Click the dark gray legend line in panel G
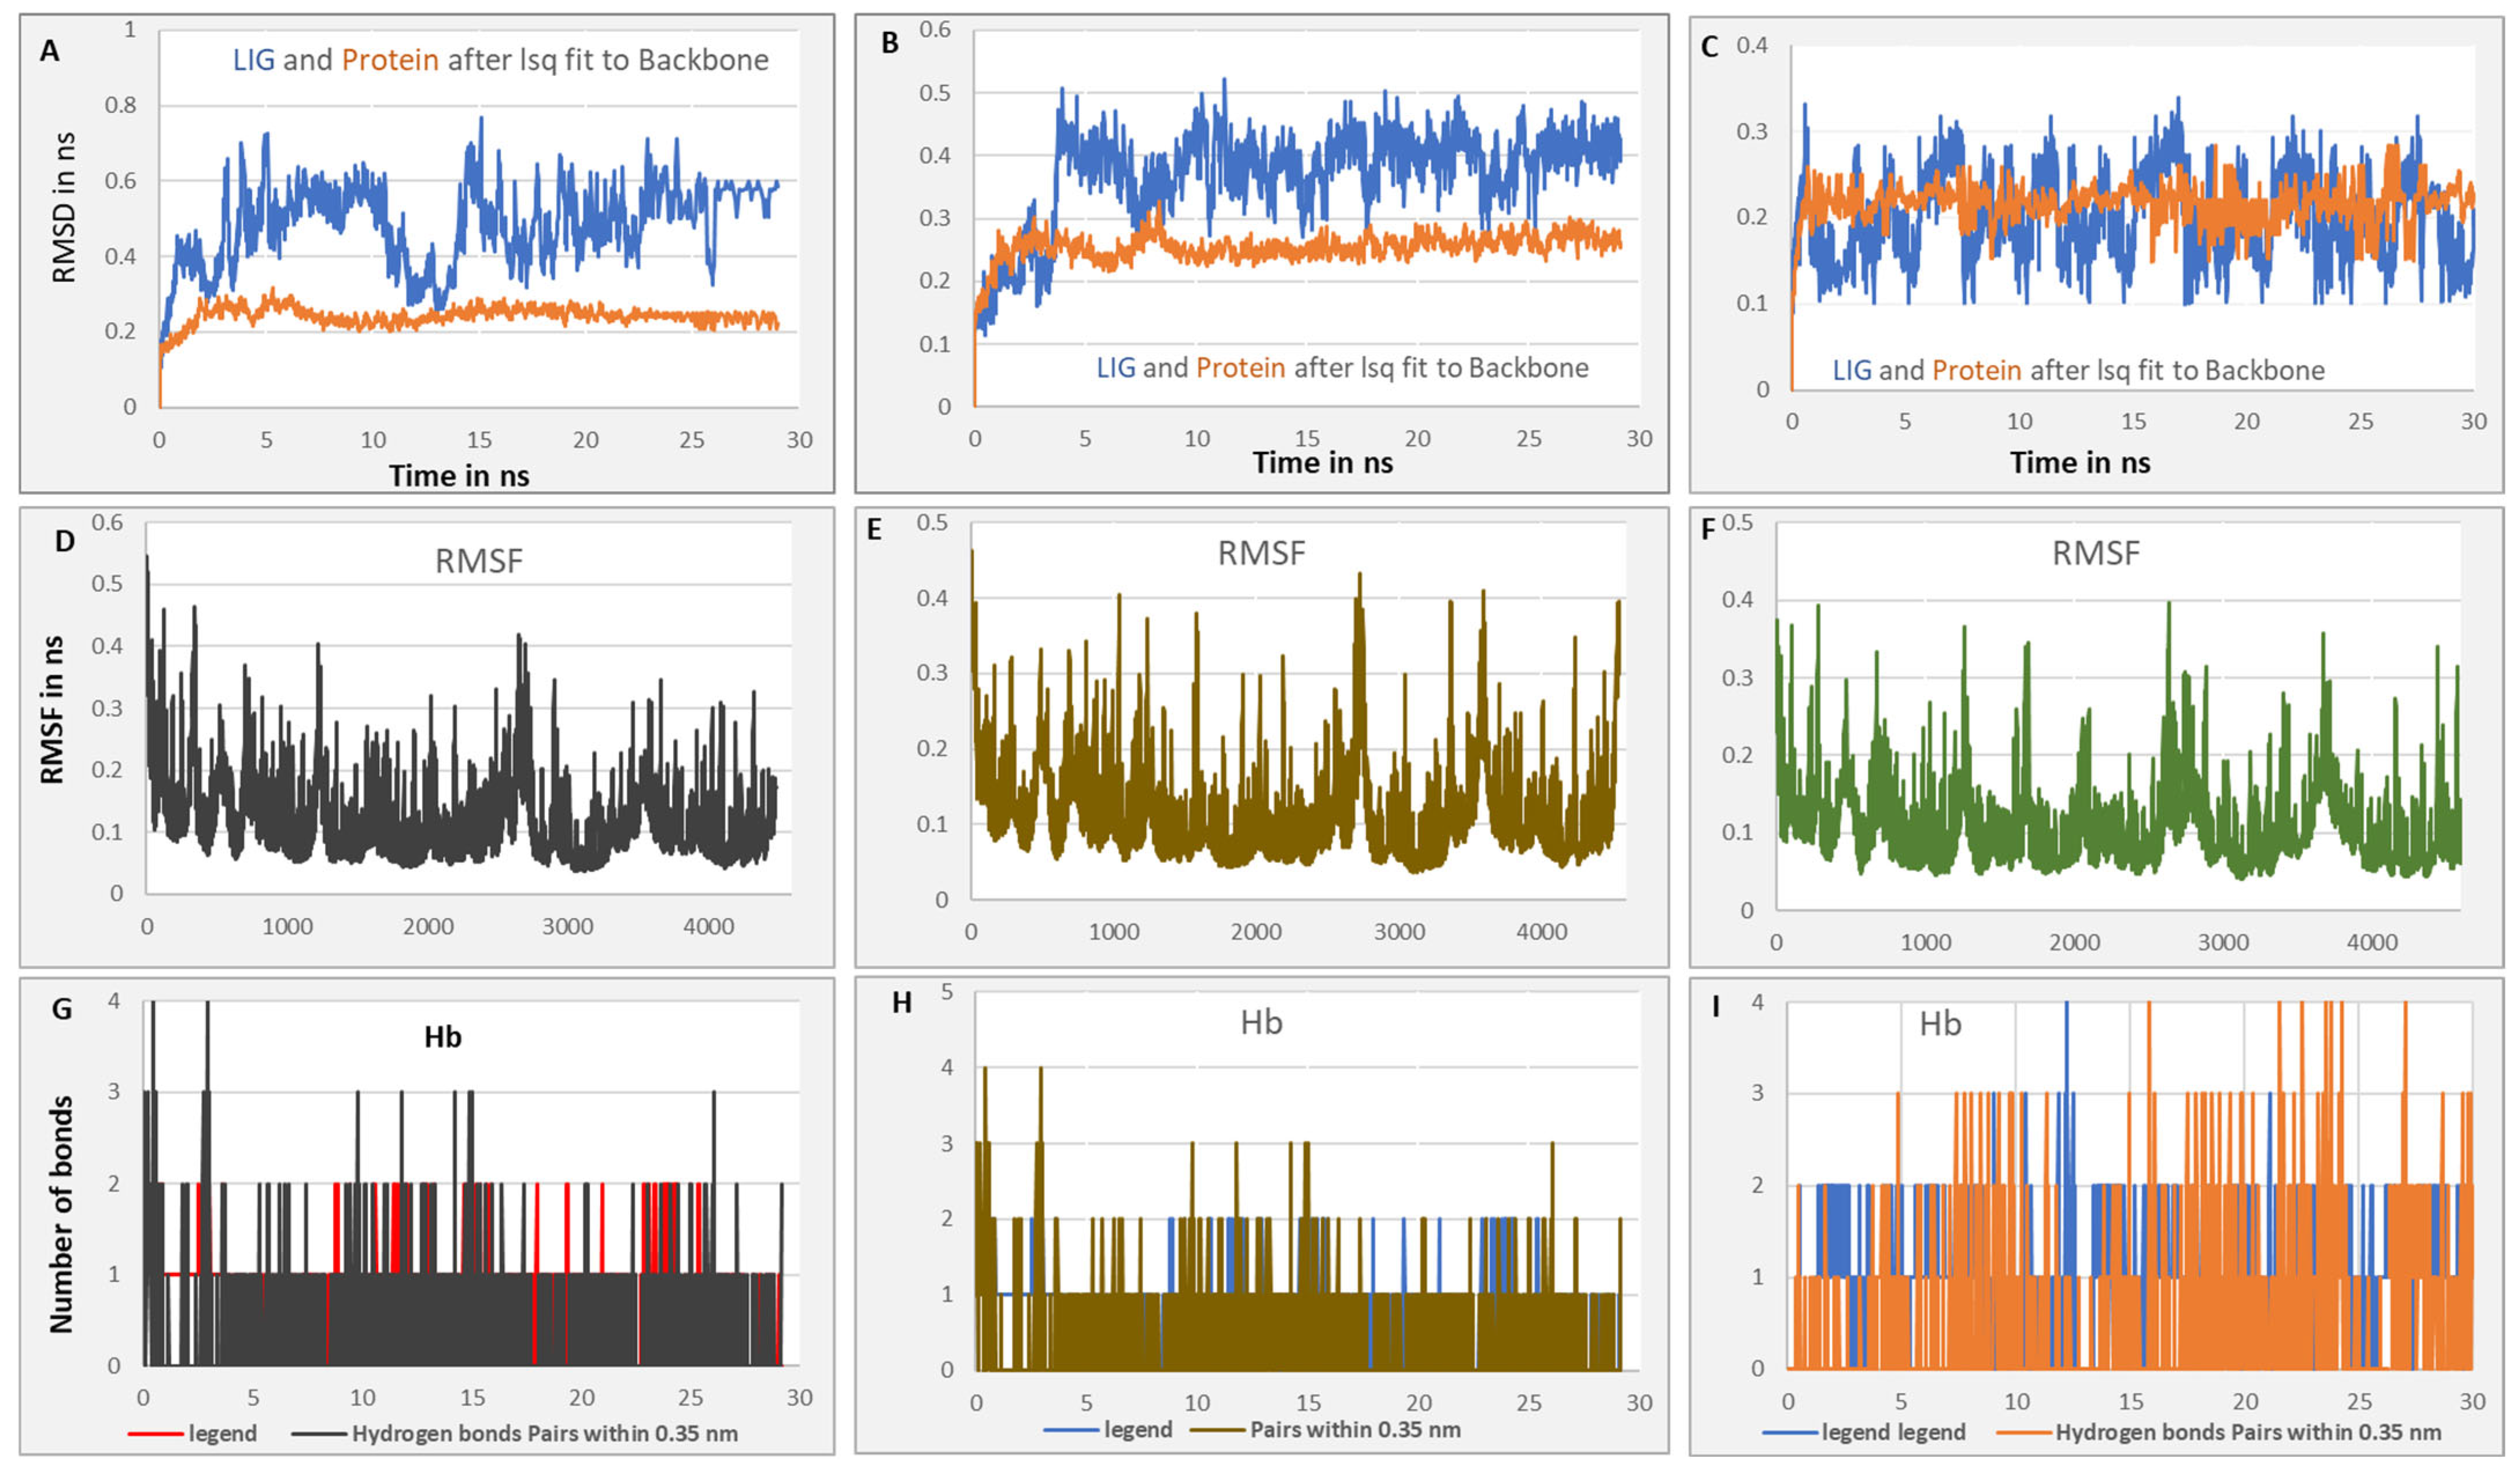The height and width of the screenshot is (1472, 2520). [320, 1434]
